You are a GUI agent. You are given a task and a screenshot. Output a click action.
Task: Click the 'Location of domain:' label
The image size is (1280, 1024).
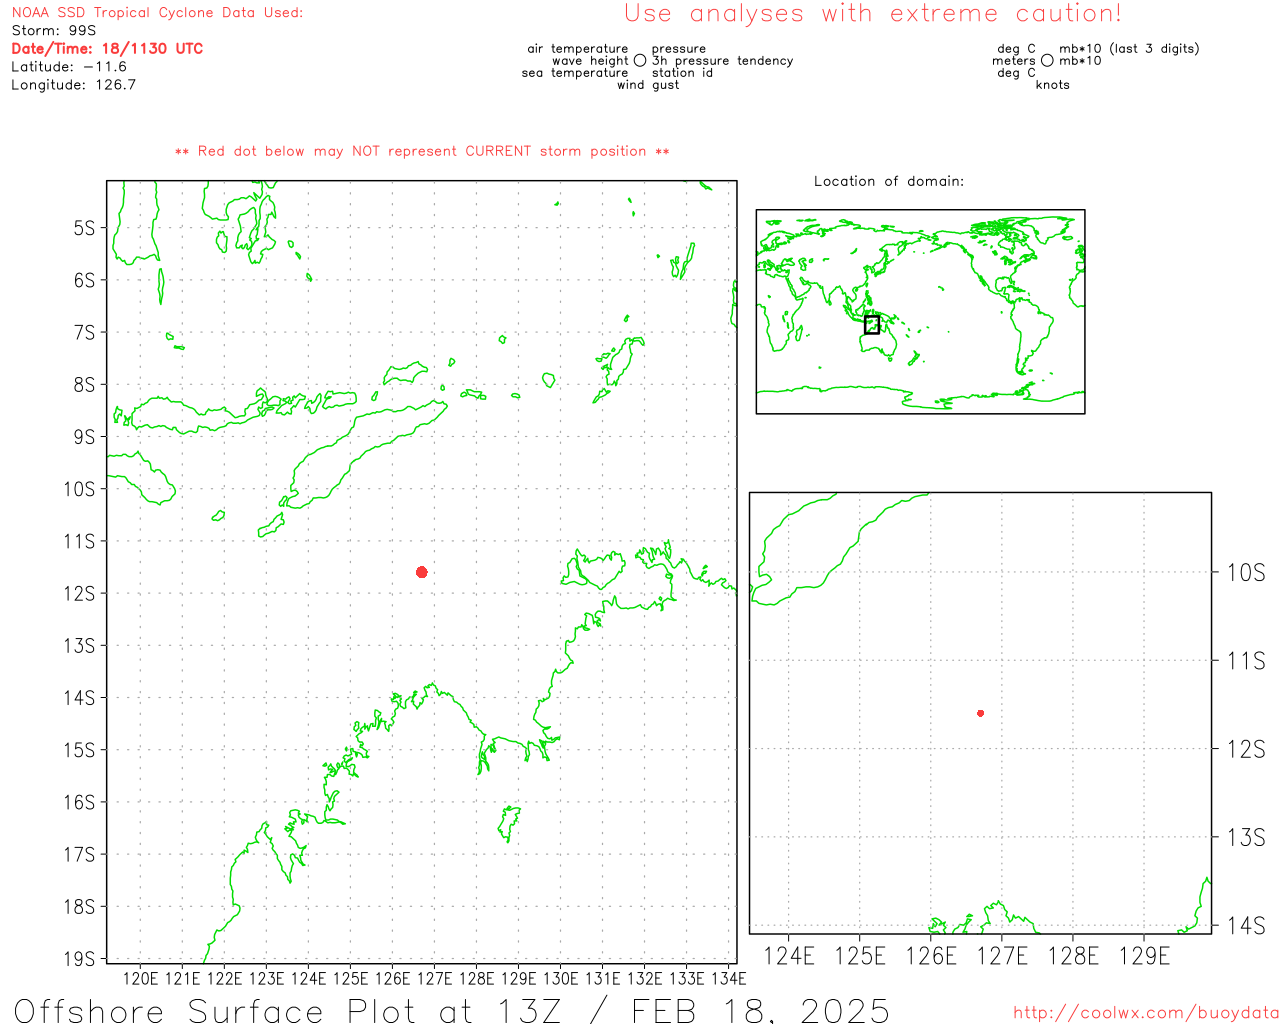[x=889, y=181]
